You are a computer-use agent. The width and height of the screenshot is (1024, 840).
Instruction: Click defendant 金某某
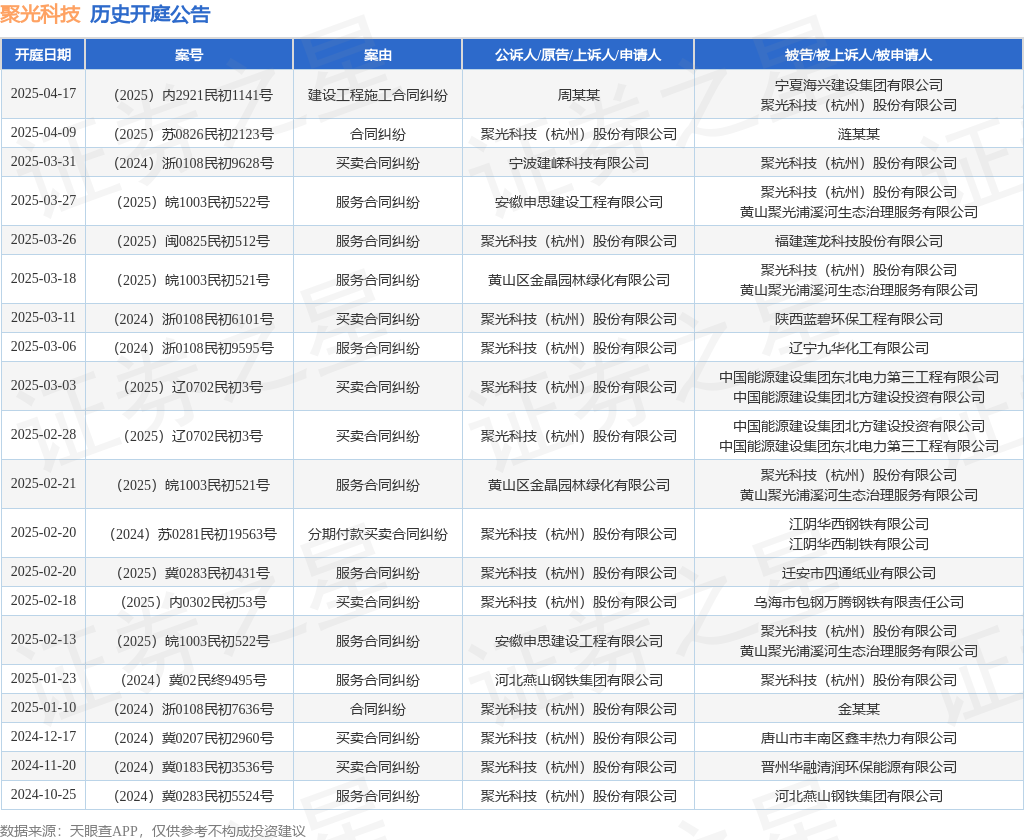[x=858, y=709]
